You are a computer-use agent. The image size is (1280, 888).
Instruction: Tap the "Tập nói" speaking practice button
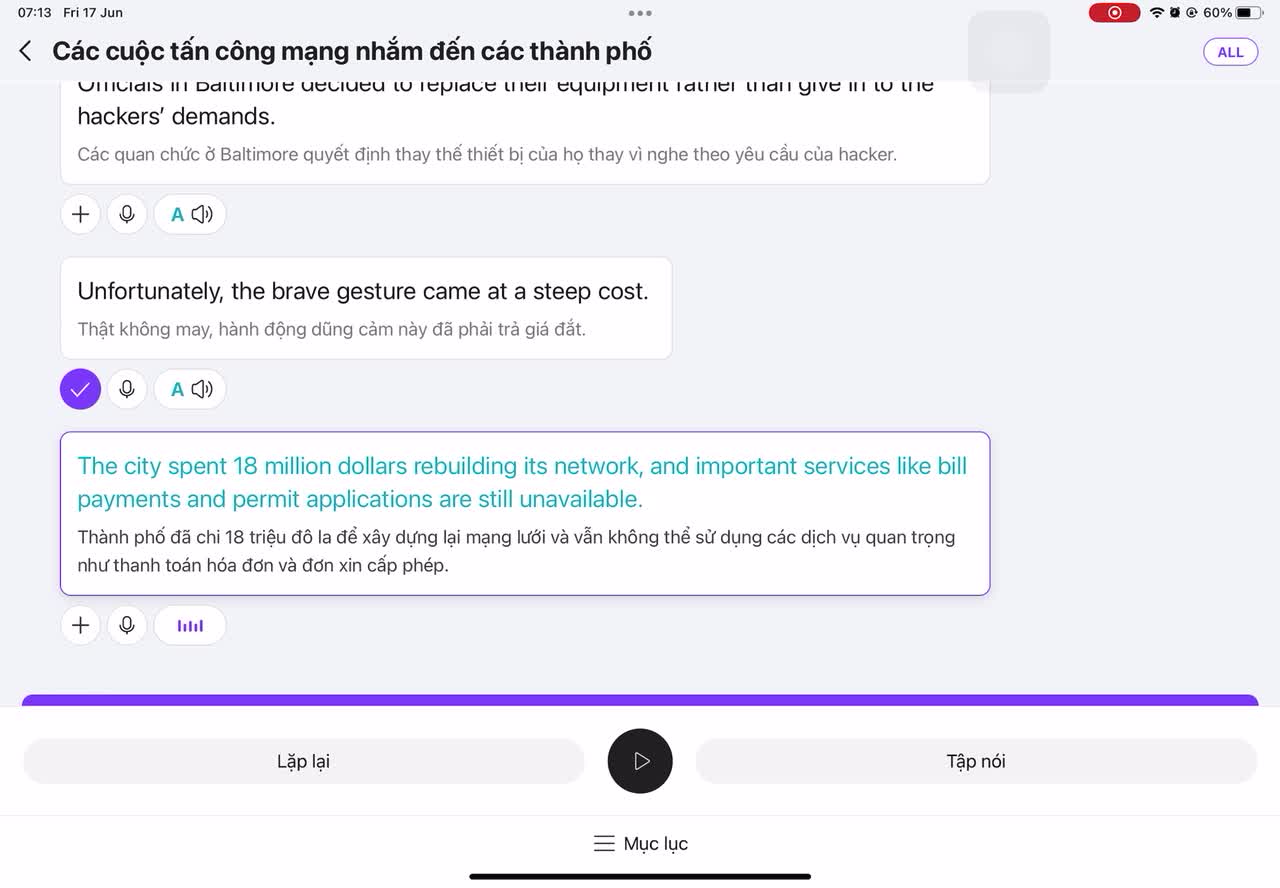[976, 761]
